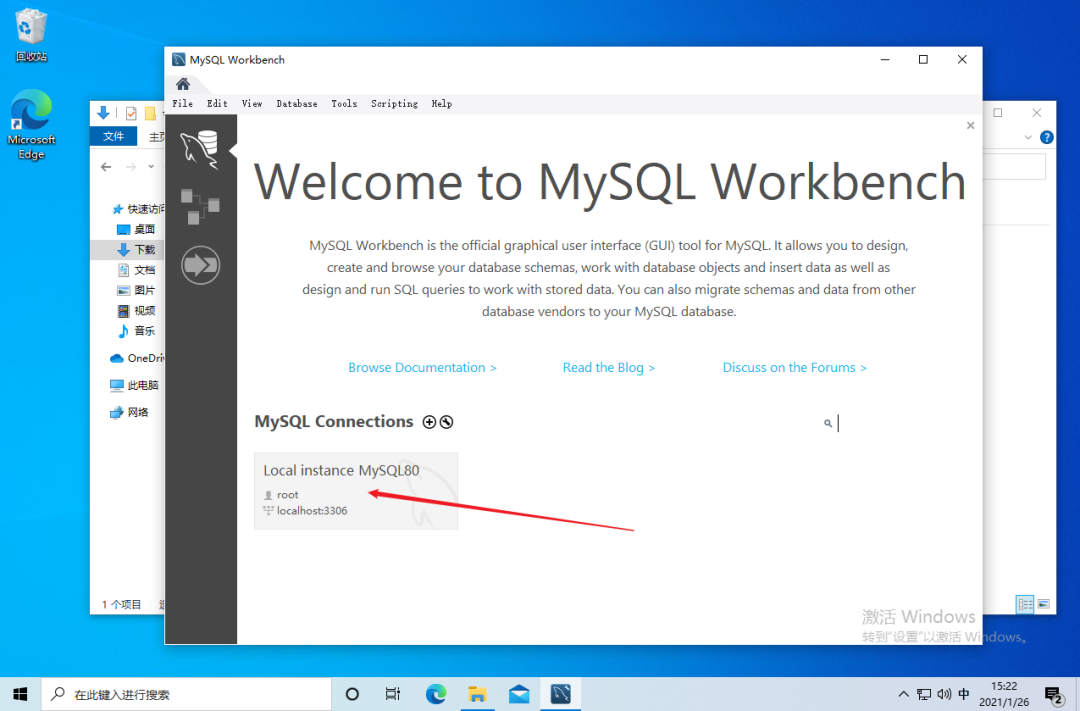Image resolution: width=1080 pixels, height=711 pixels.
Task: Select 快速访问 in File Explorer navigation
Action: point(138,209)
